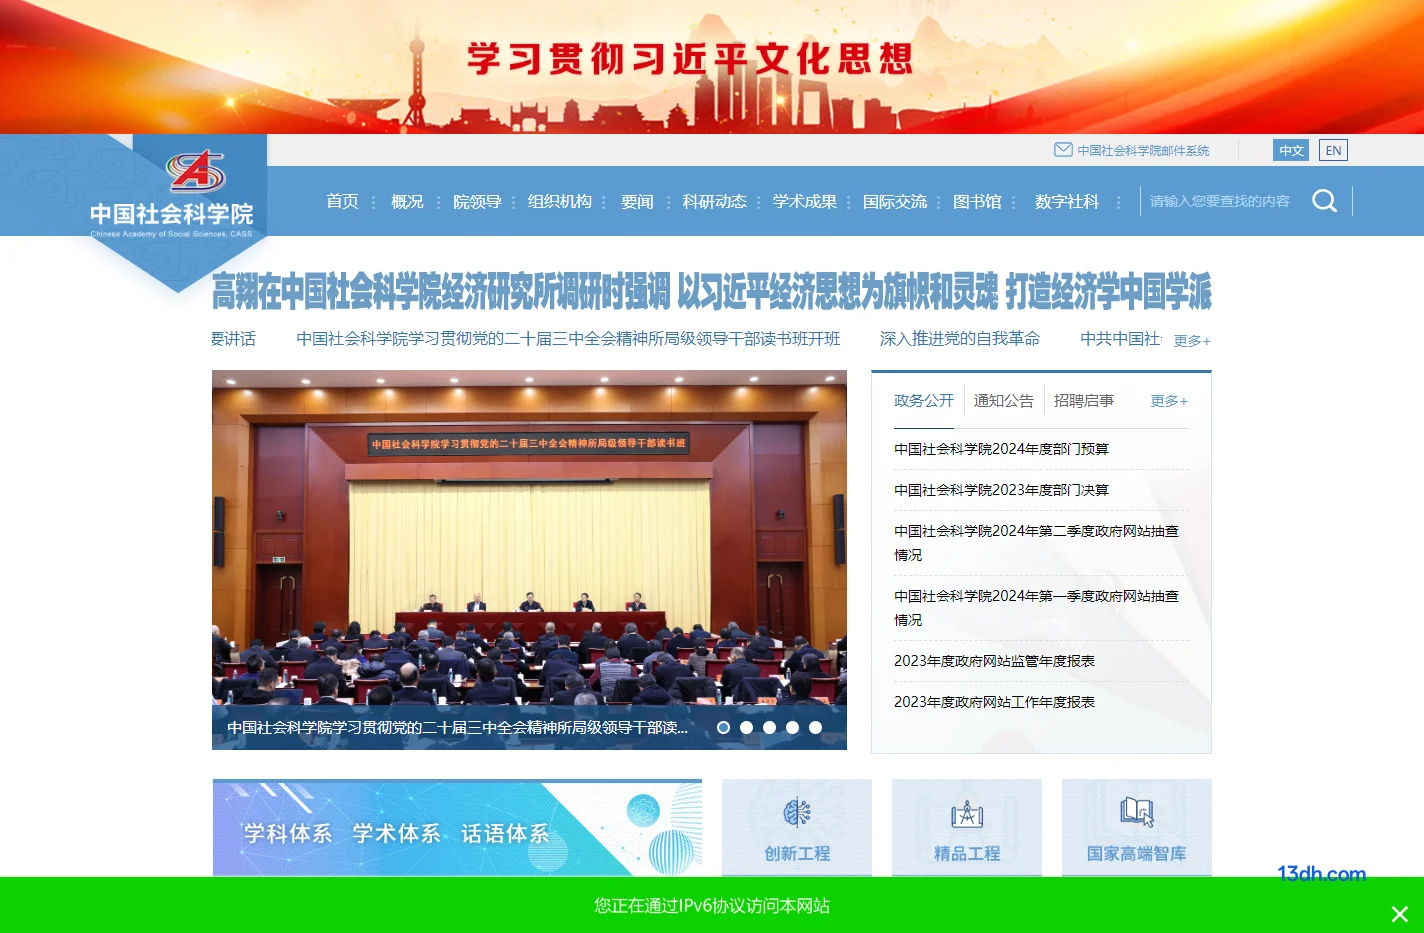Screen dimensions: 1424x933
Task: Select the third carousel dot
Action: [769, 727]
